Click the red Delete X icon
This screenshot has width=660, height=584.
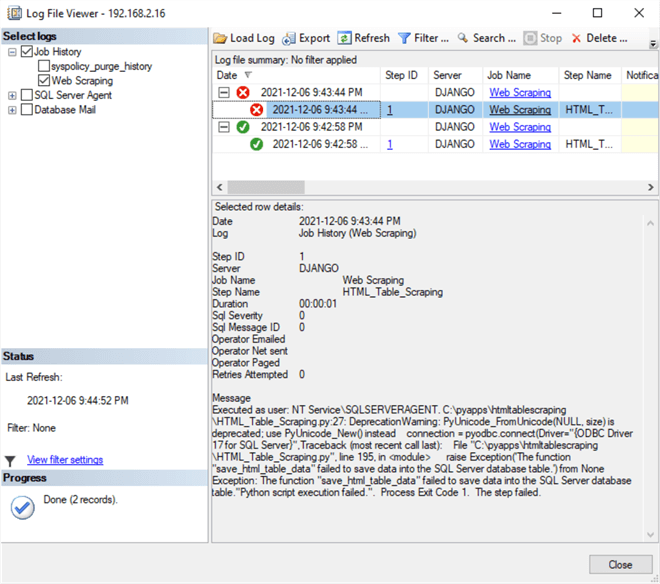tap(576, 38)
